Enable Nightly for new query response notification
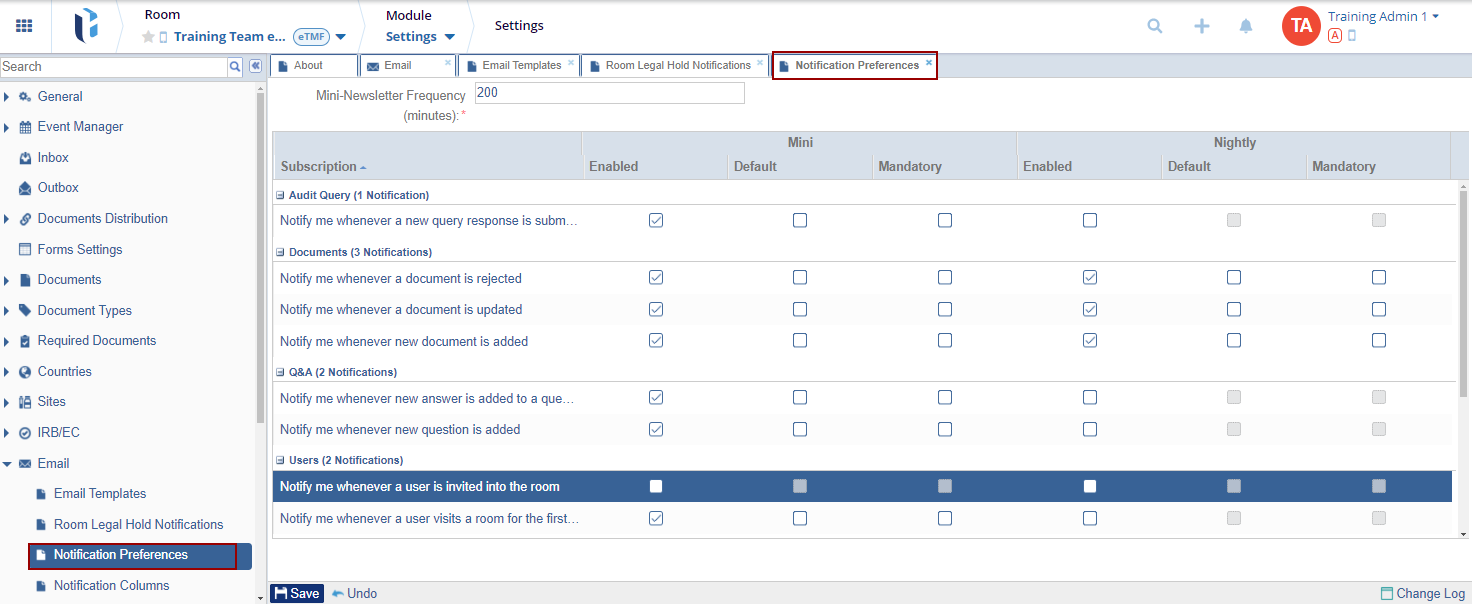 tap(1090, 220)
